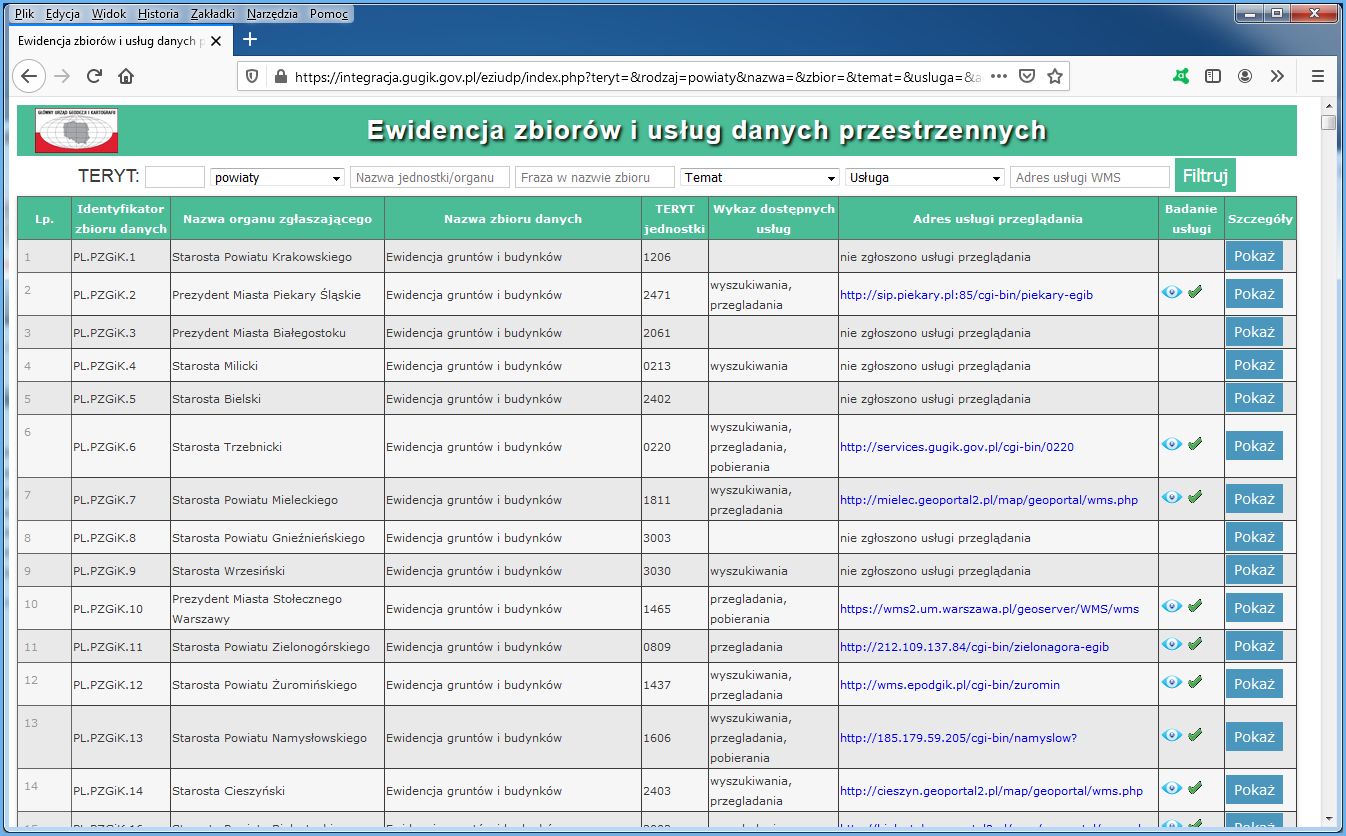Screen dimensions: 1346x836
Task: Green check for Starosta Trzebnicki service
Action: (x=1195, y=444)
